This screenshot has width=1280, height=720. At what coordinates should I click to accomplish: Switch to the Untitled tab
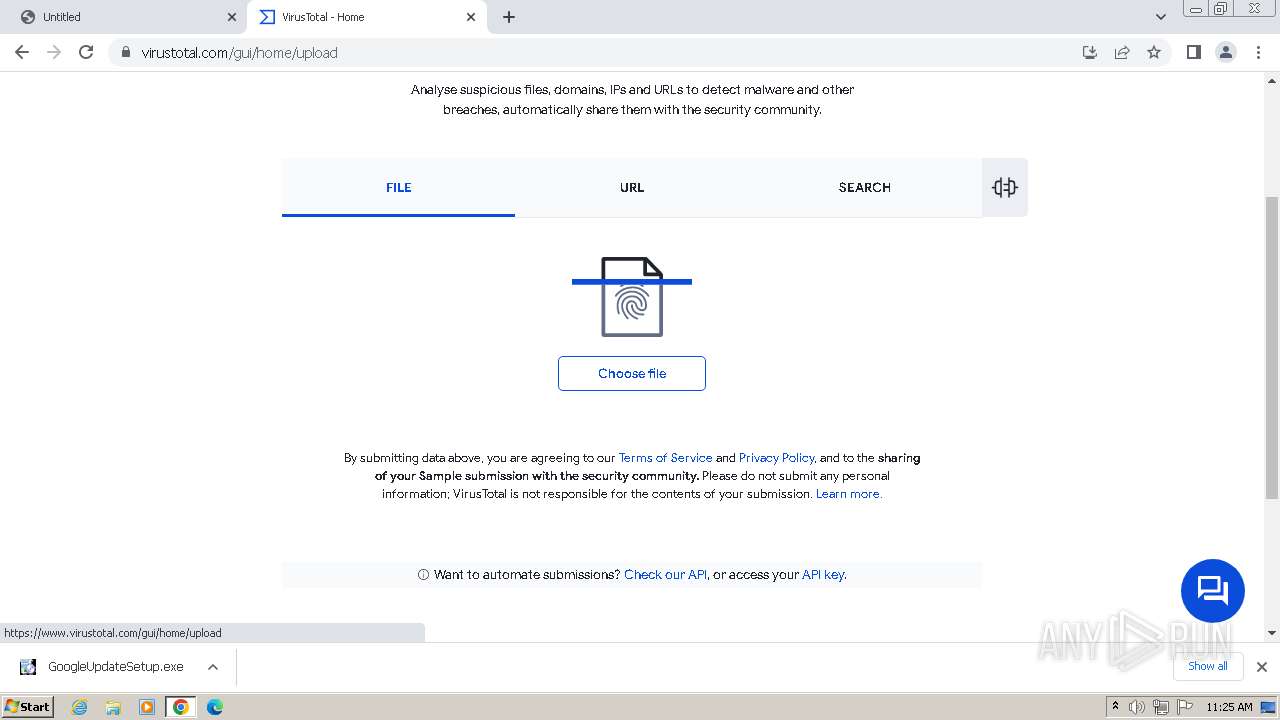(125, 17)
